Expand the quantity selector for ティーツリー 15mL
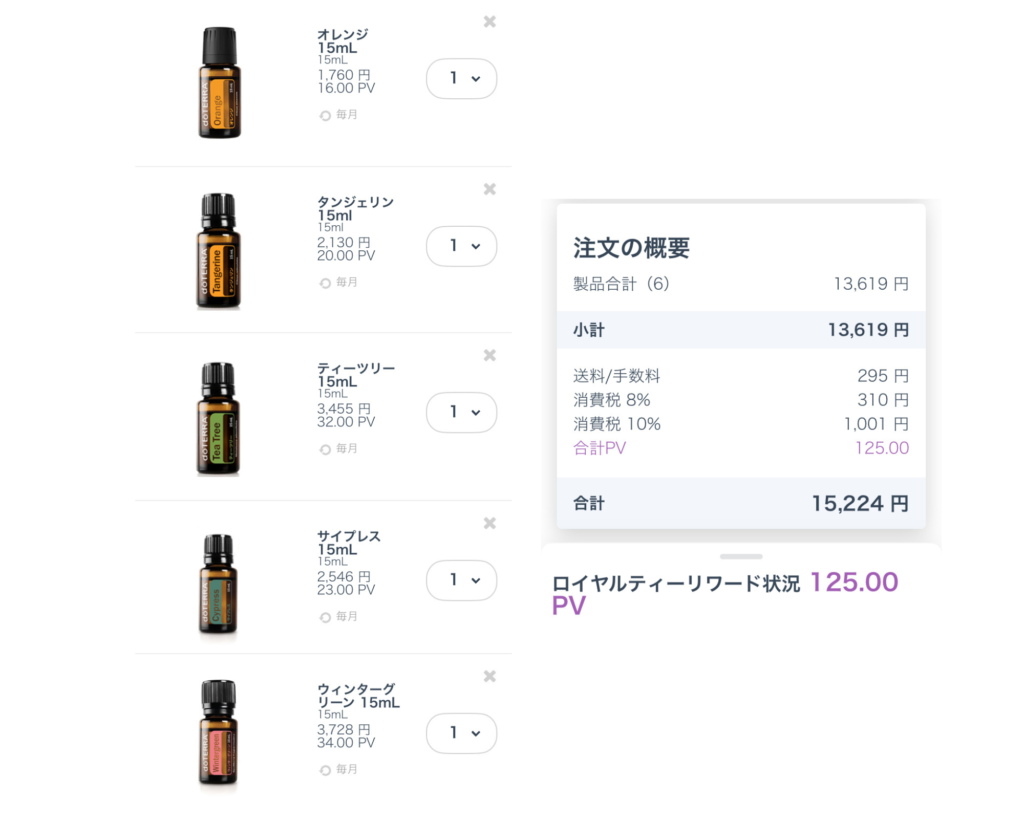Screen dimensions: 1024x819 coord(462,411)
